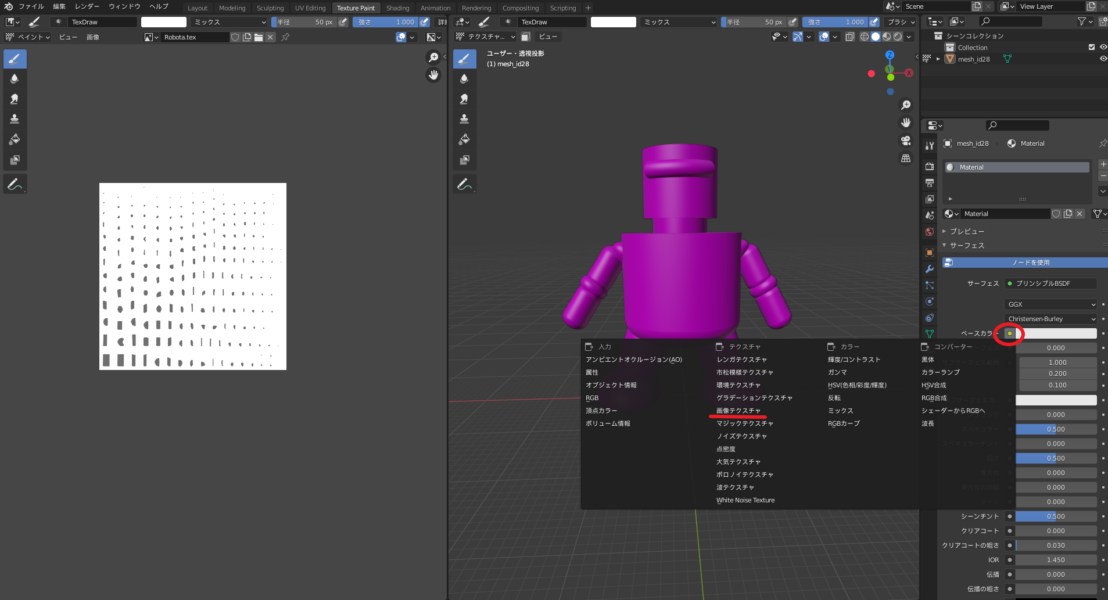Toggle Collection exclude checkbox in outliner
The image size is (1108, 600).
(1091, 47)
